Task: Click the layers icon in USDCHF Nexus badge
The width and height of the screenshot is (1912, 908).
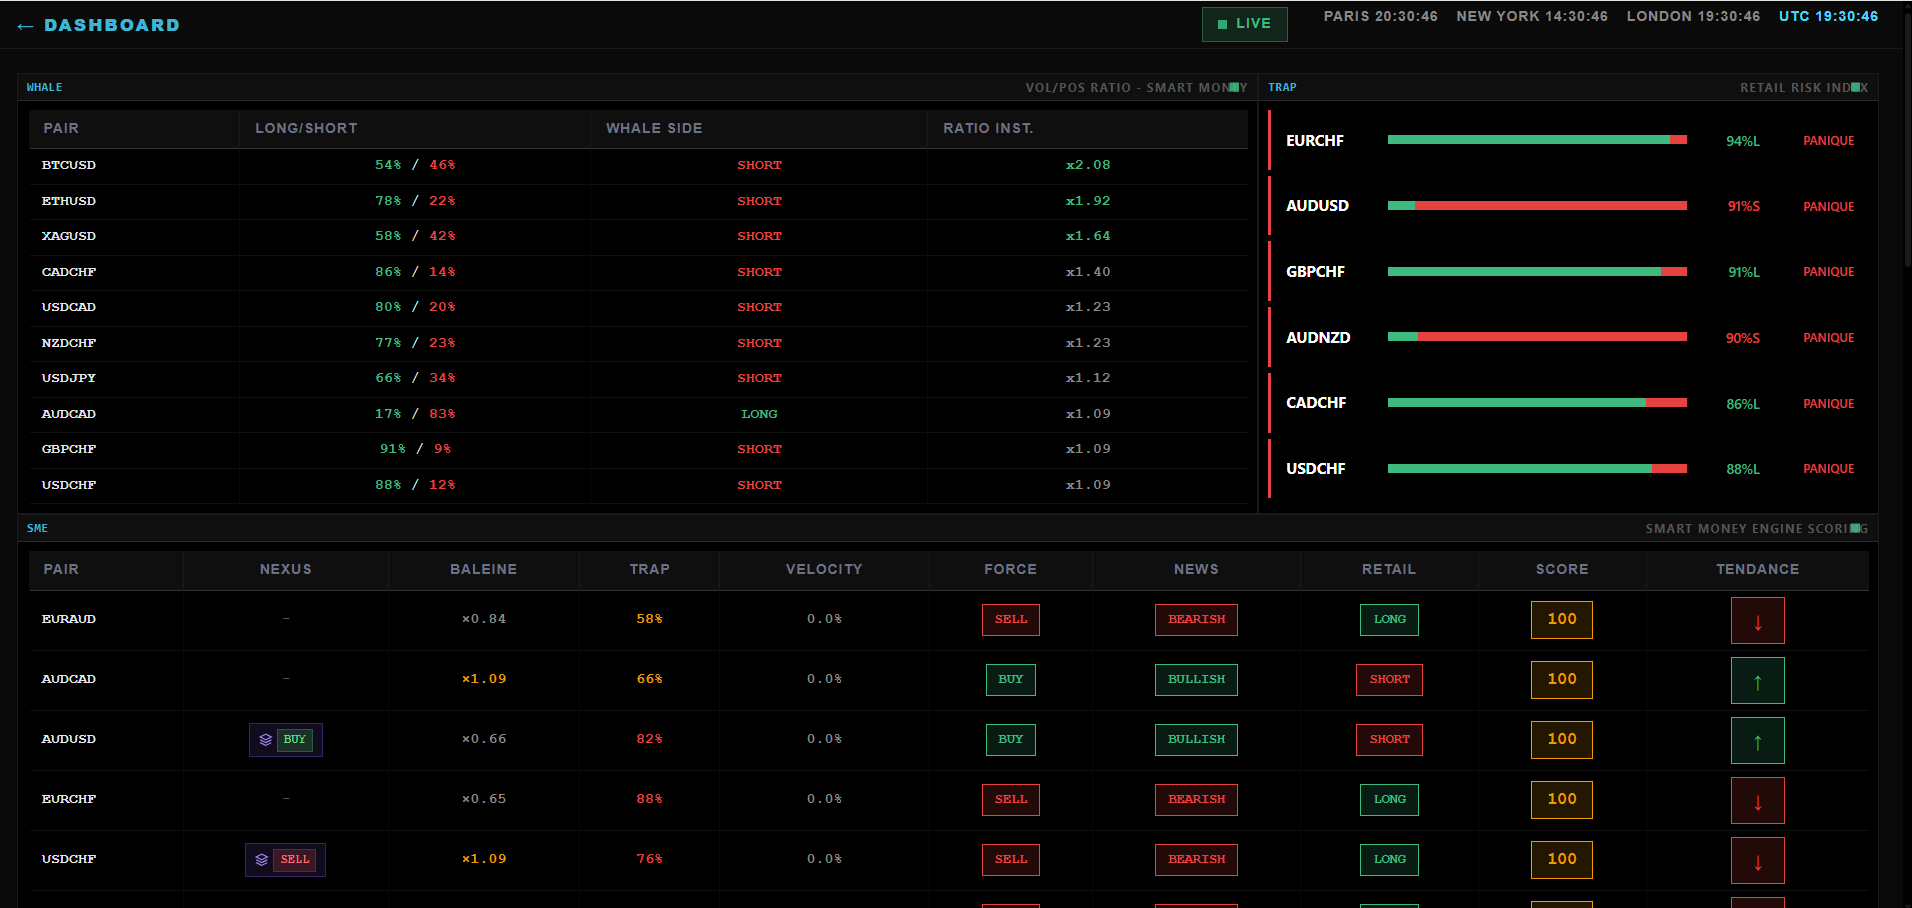Action: pyautogui.click(x=262, y=860)
